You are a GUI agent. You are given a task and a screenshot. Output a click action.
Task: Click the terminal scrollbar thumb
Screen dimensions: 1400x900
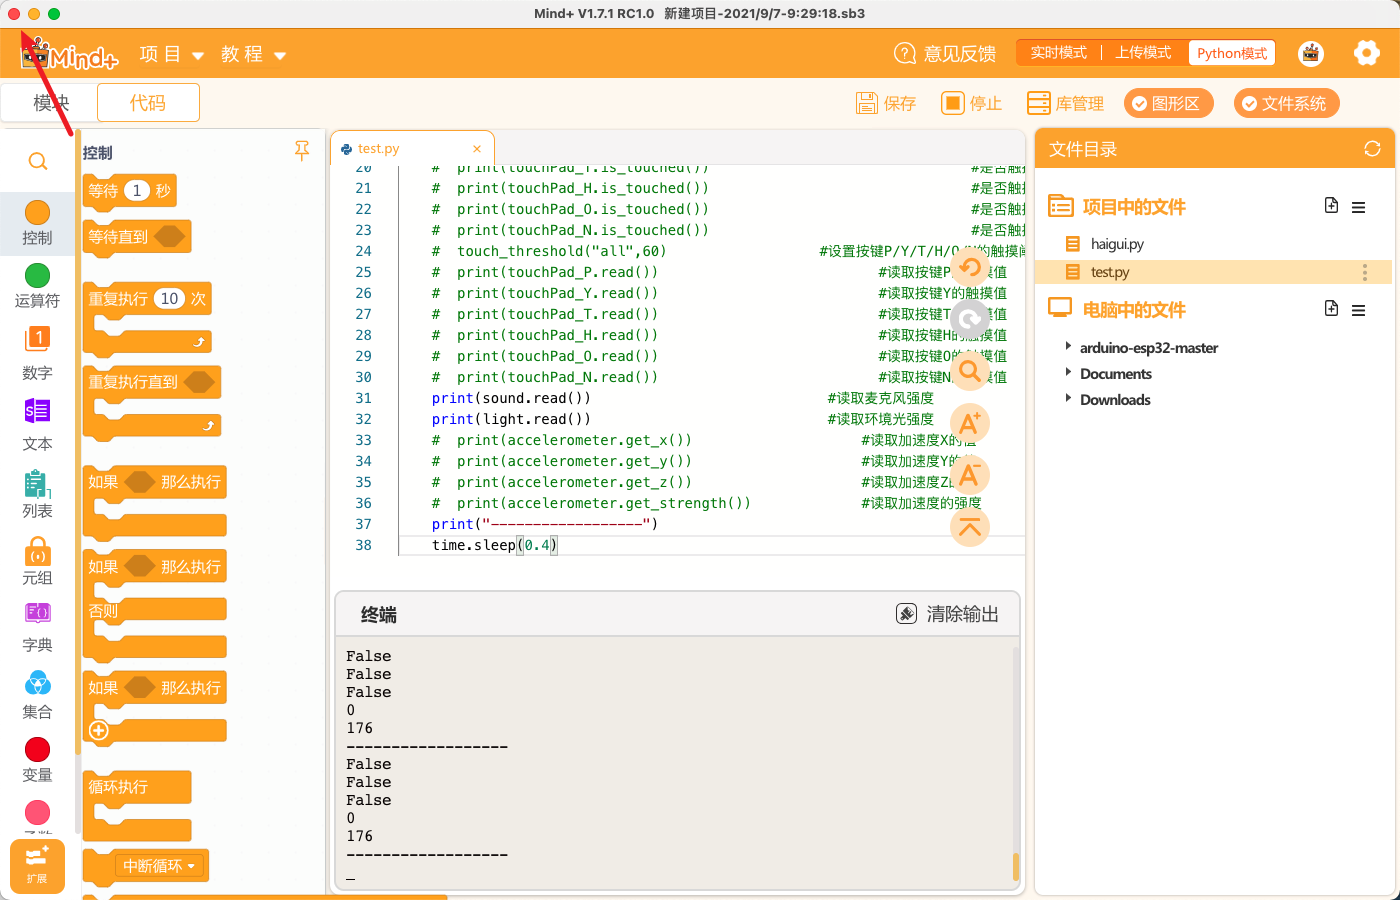coord(1016,866)
